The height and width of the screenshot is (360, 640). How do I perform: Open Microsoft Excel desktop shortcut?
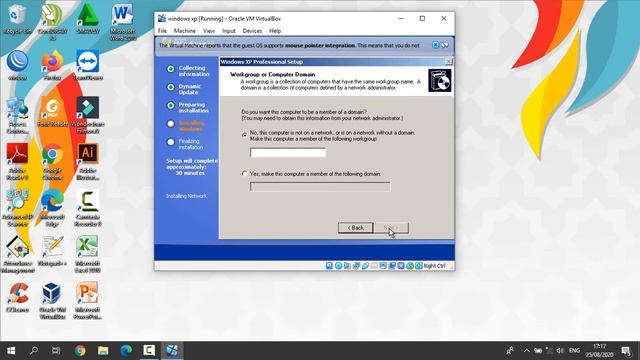[87, 255]
